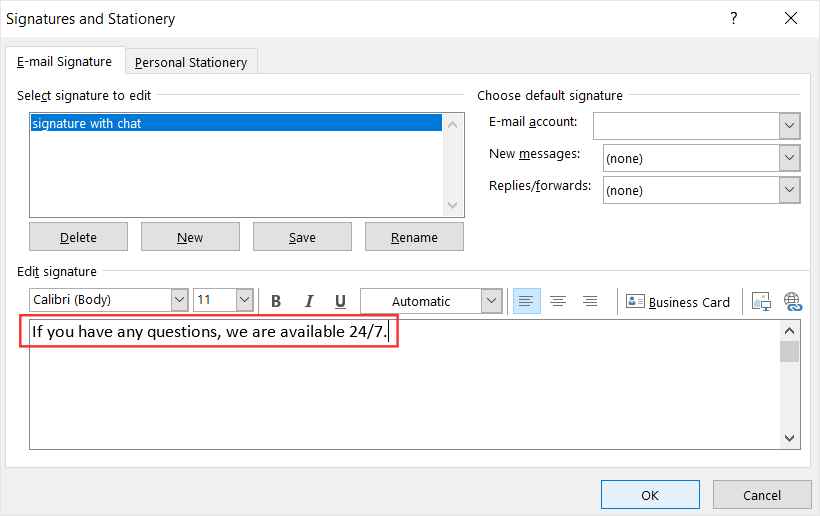The height and width of the screenshot is (516, 820).
Task: Toggle bold formatting in signature editor
Action: pyautogui.click(x=276, y=301)
